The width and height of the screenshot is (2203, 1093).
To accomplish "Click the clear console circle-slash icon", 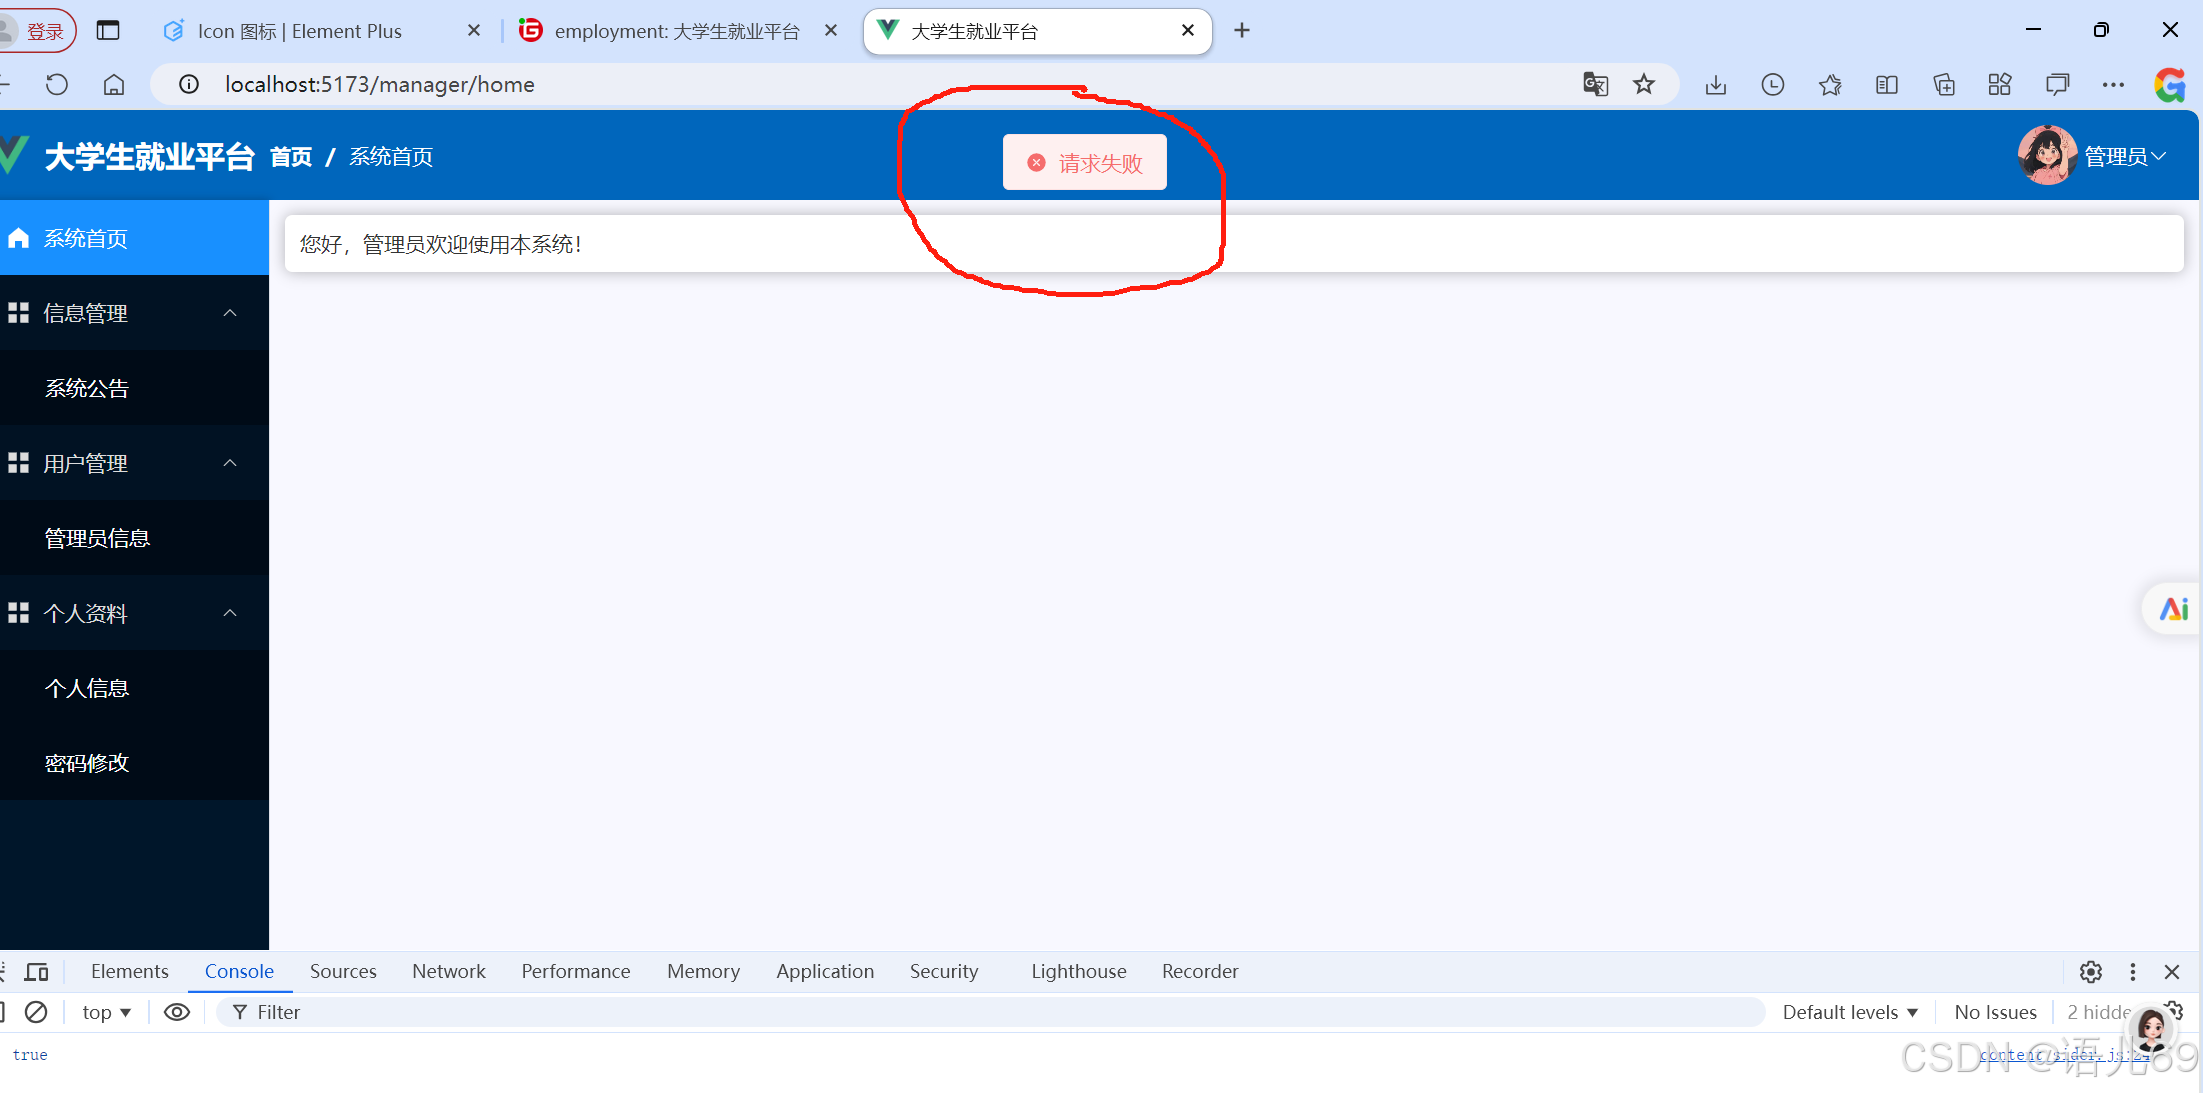I will (37, 1012).
